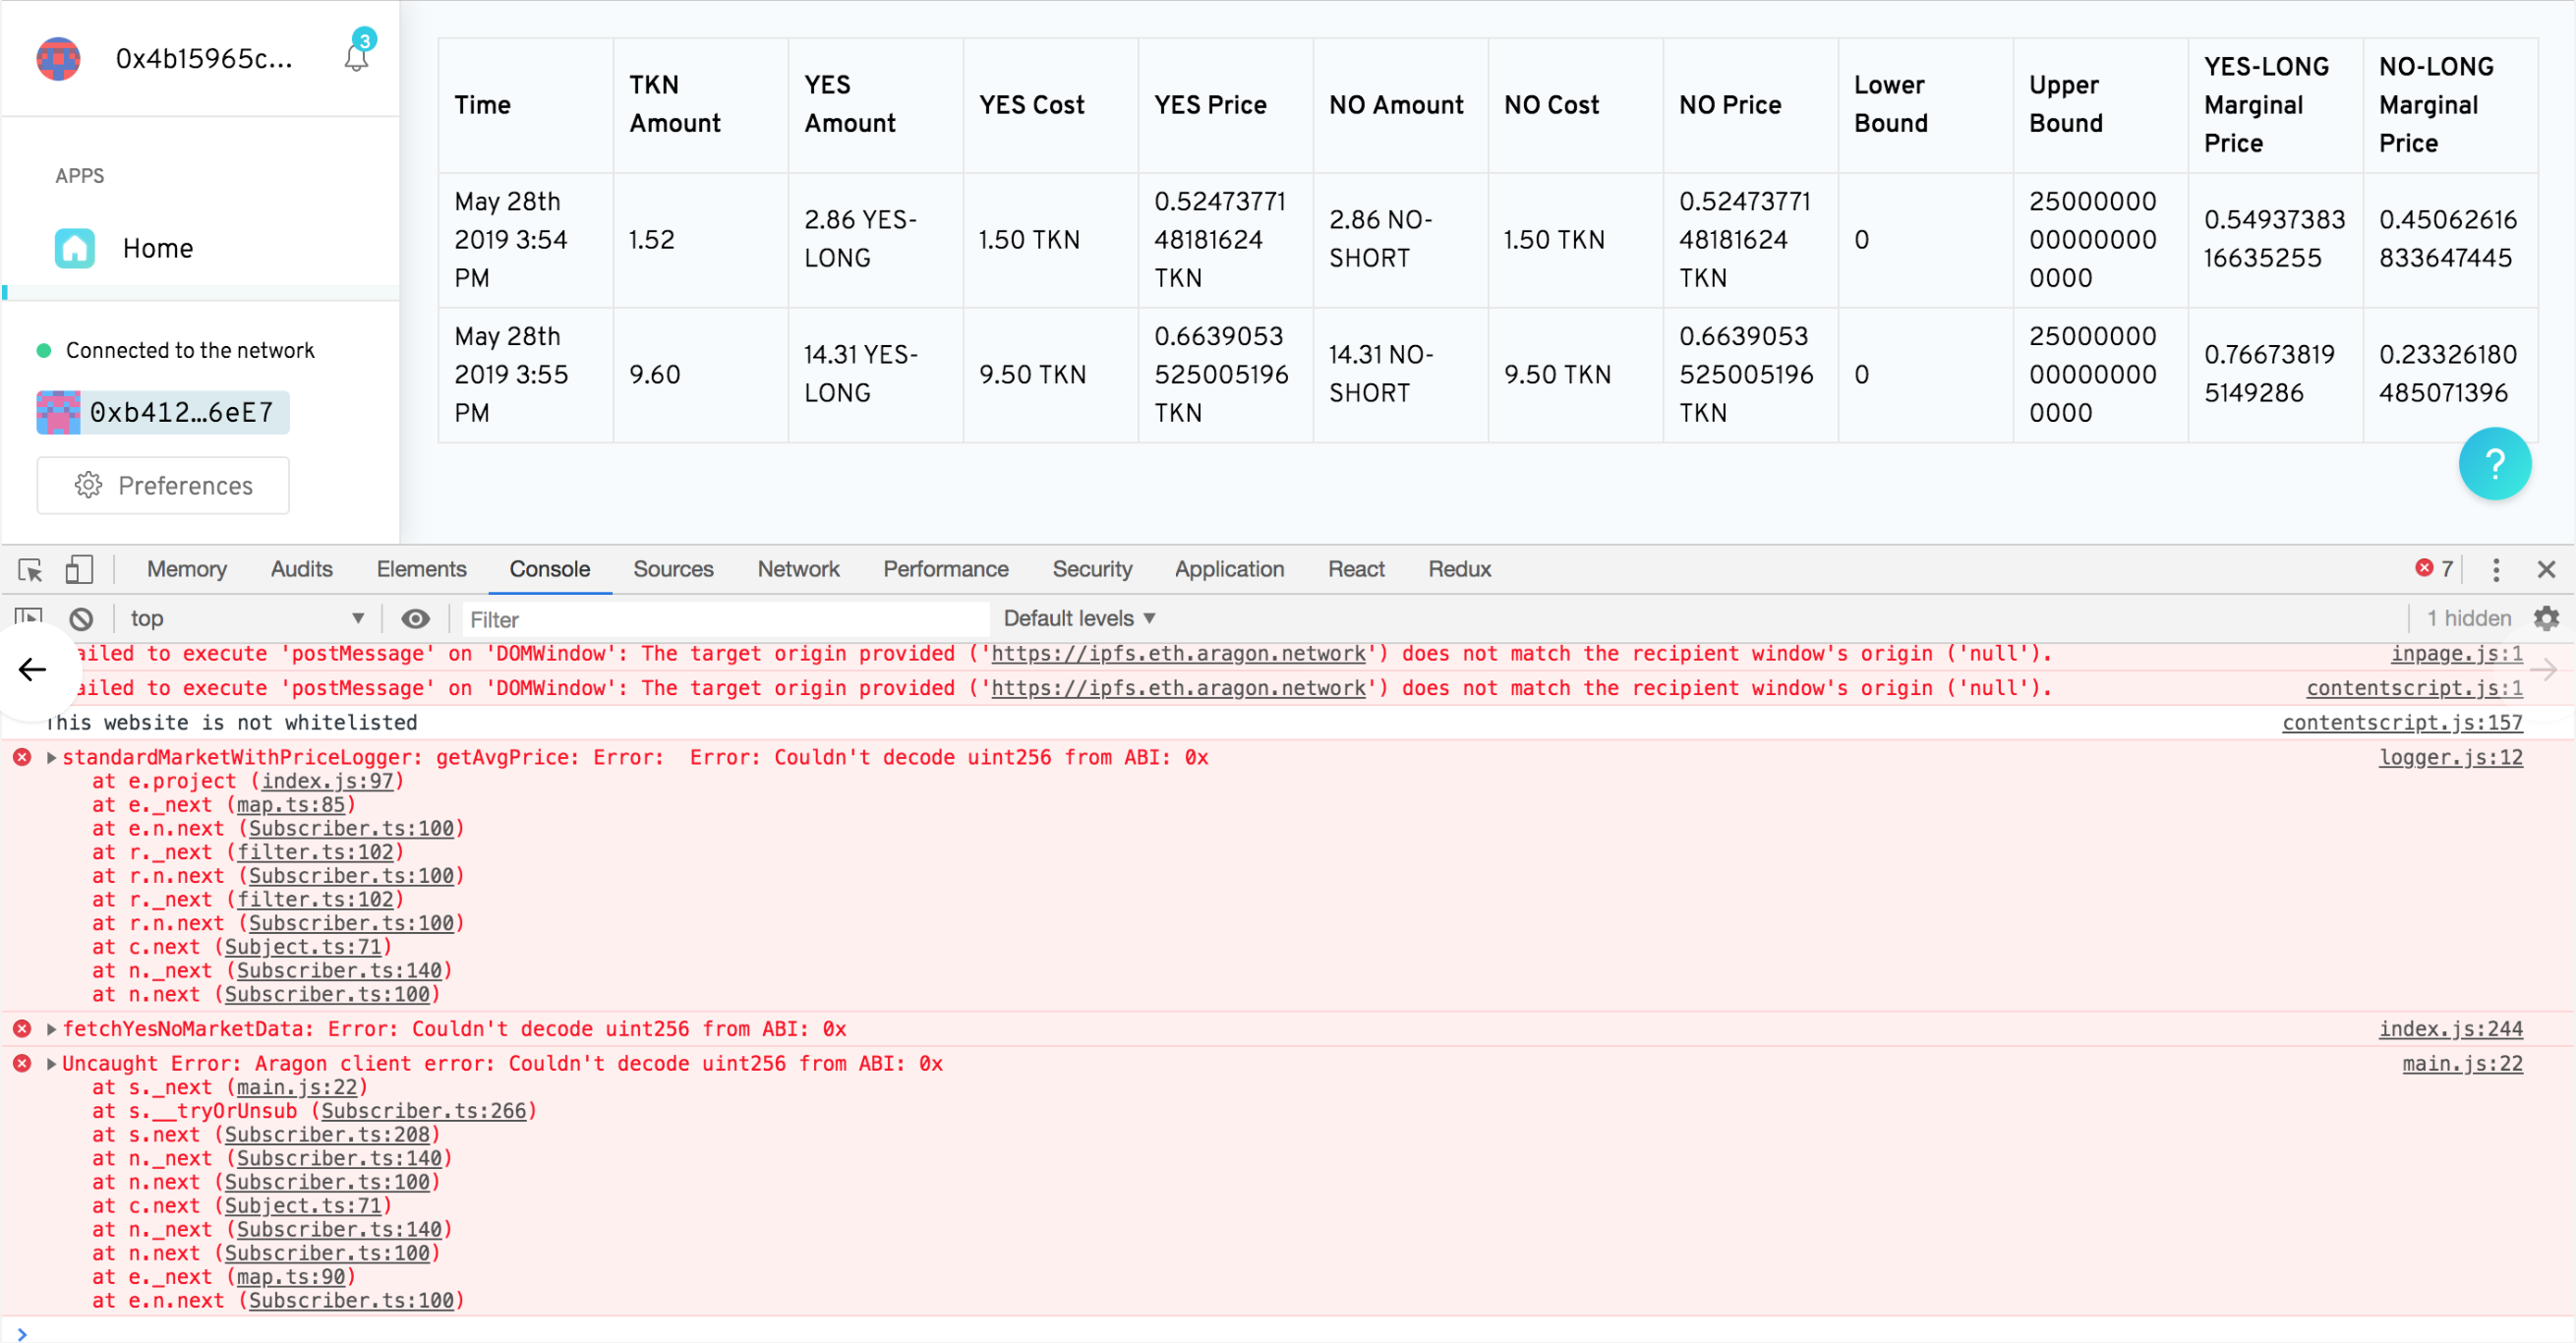Switch to the Network tab
Image resolution: width=2576 pixels, height=1343 pixels.
click(798, 569)
